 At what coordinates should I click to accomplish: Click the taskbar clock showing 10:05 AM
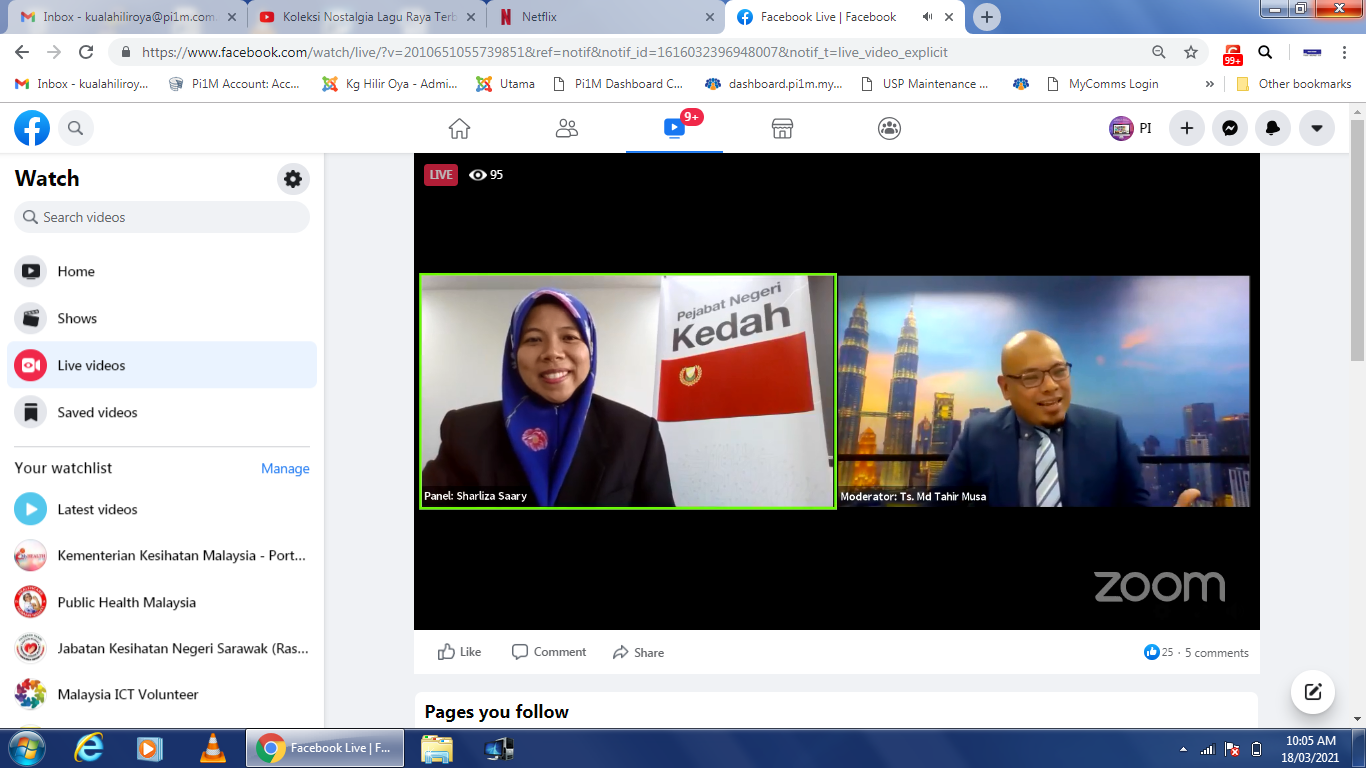tap(1311, 748)
